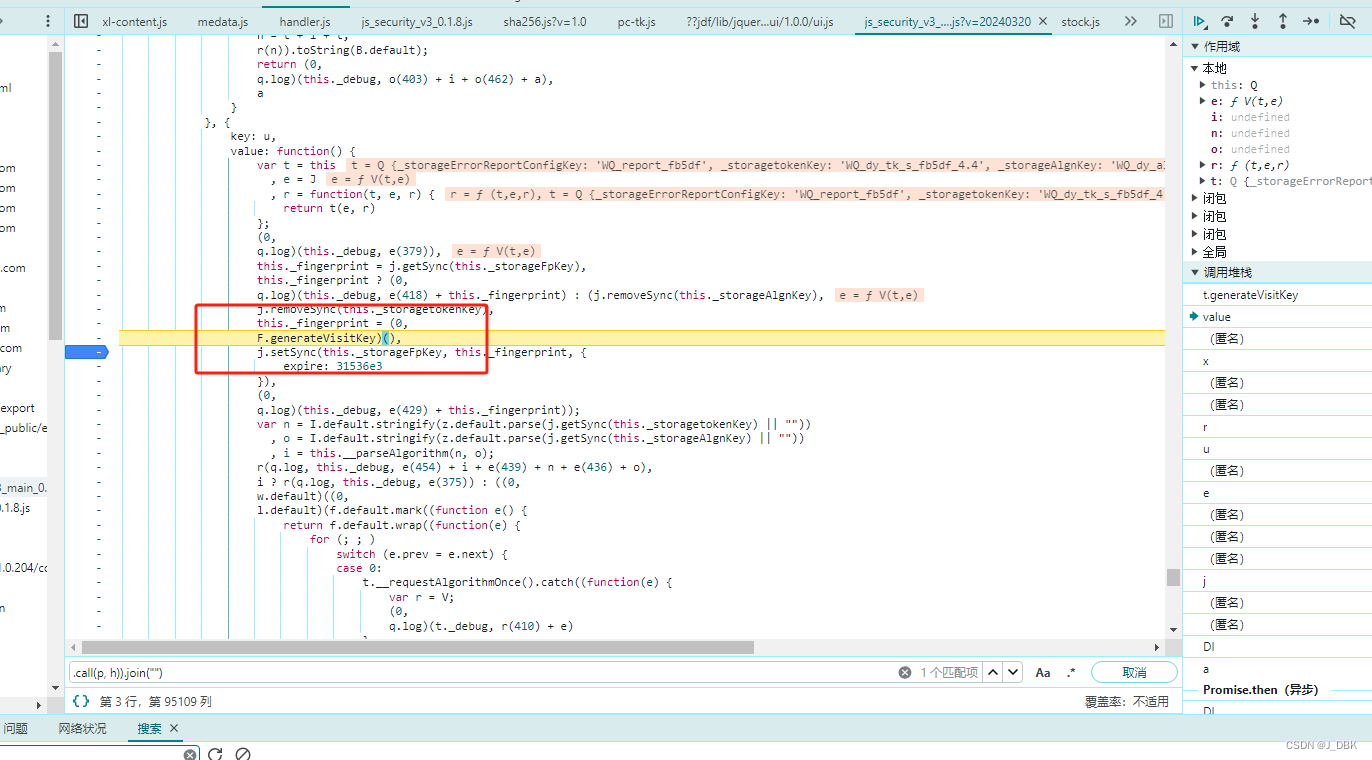Image resolution: width=1372 pixels, height=760 pixels.
Task: Deactivate all breakpoints icon
Action: point(1347,21)
